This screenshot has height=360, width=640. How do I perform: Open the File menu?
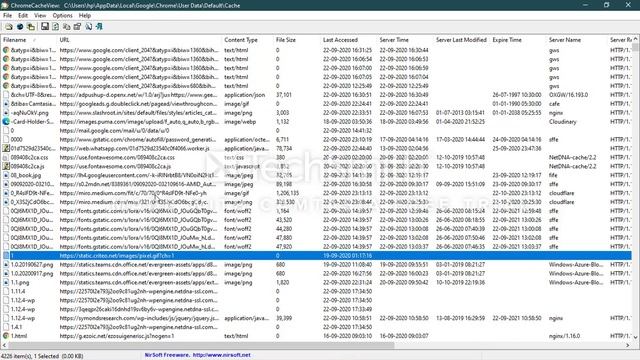(7, 16)
